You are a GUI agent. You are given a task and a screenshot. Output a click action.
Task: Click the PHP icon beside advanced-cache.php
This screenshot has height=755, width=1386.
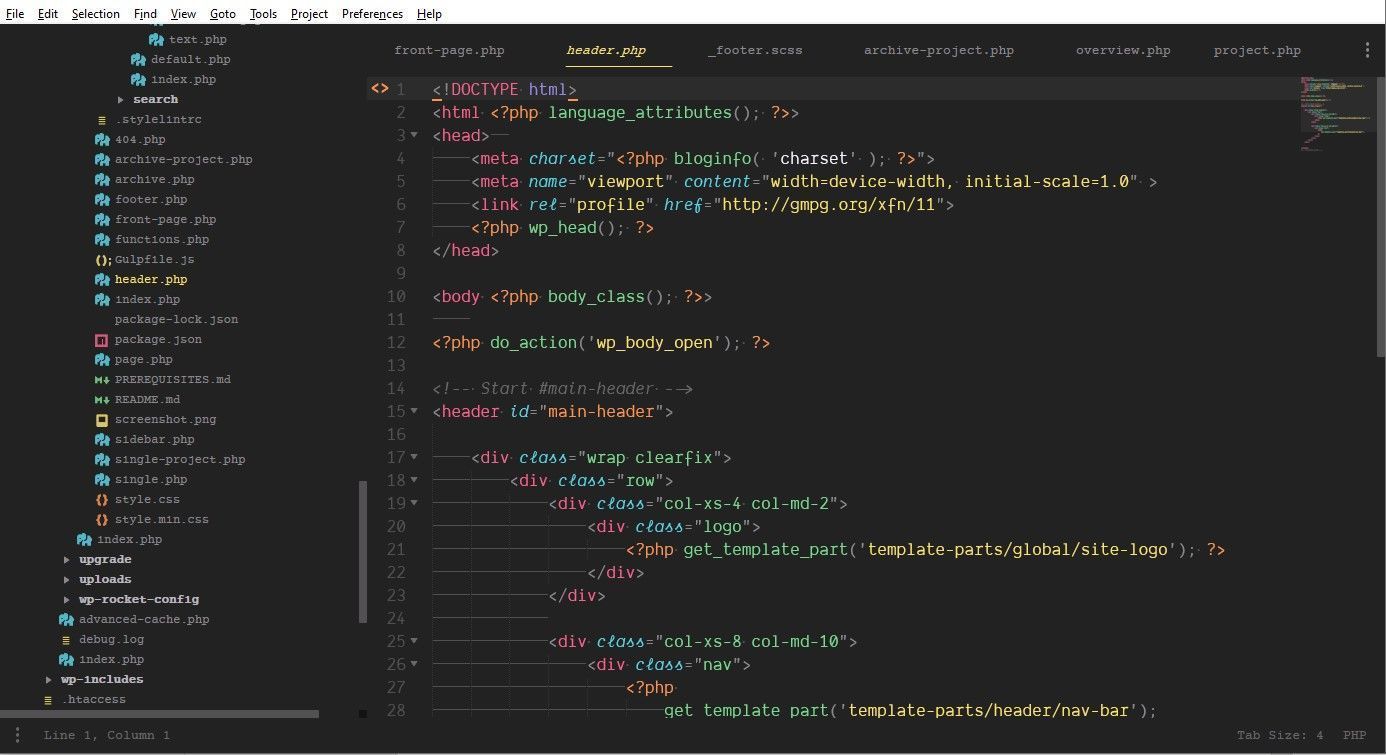(x=66, y=620)
